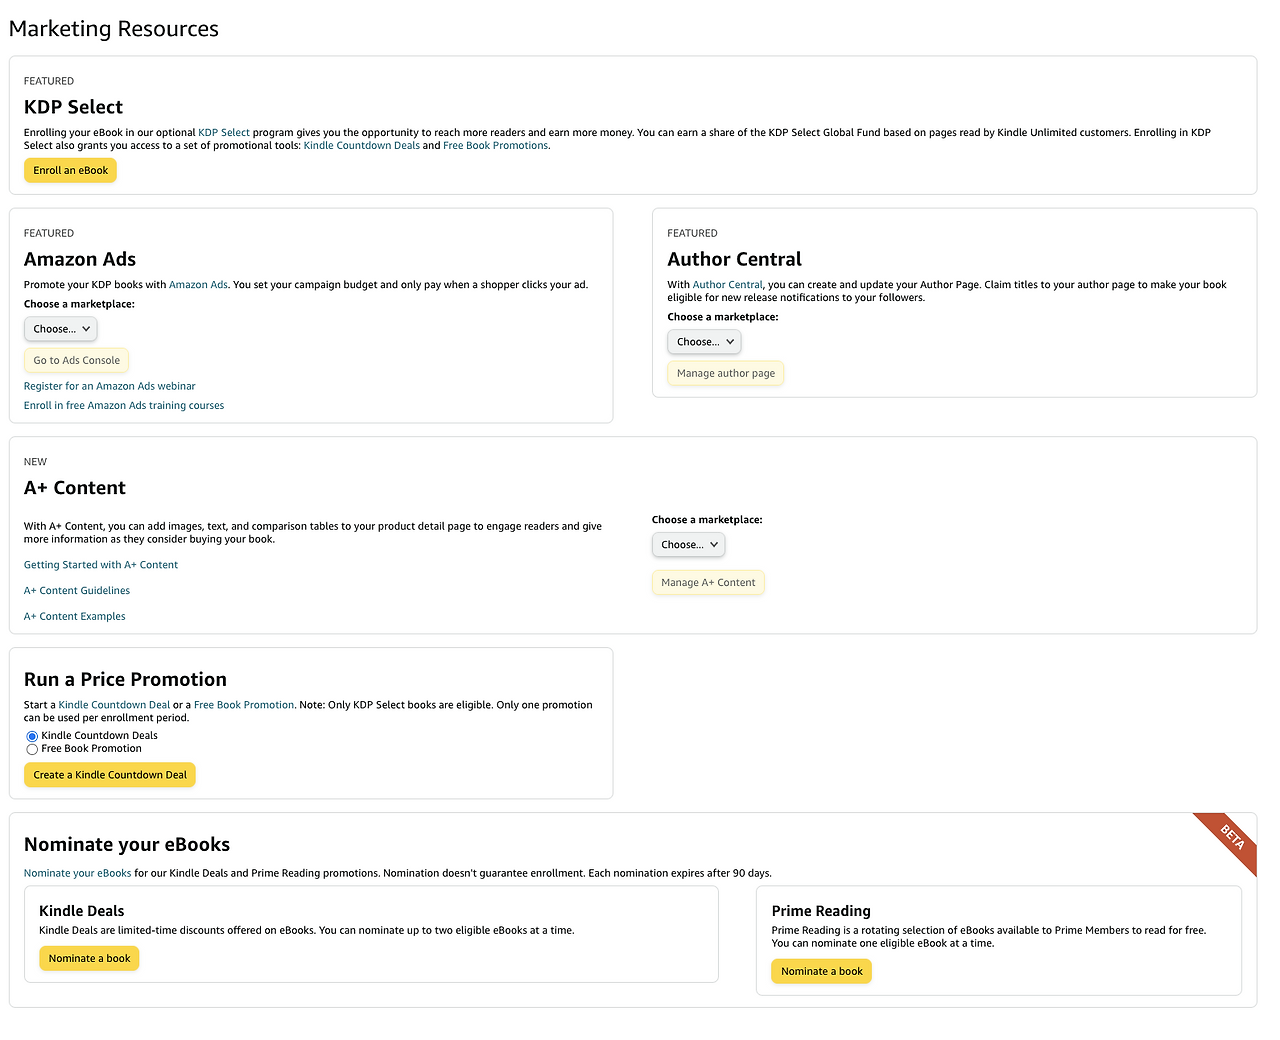Nominate a book for Kindle Deals
Viewport: 1280px width, 1040px height.
point(89,959)
